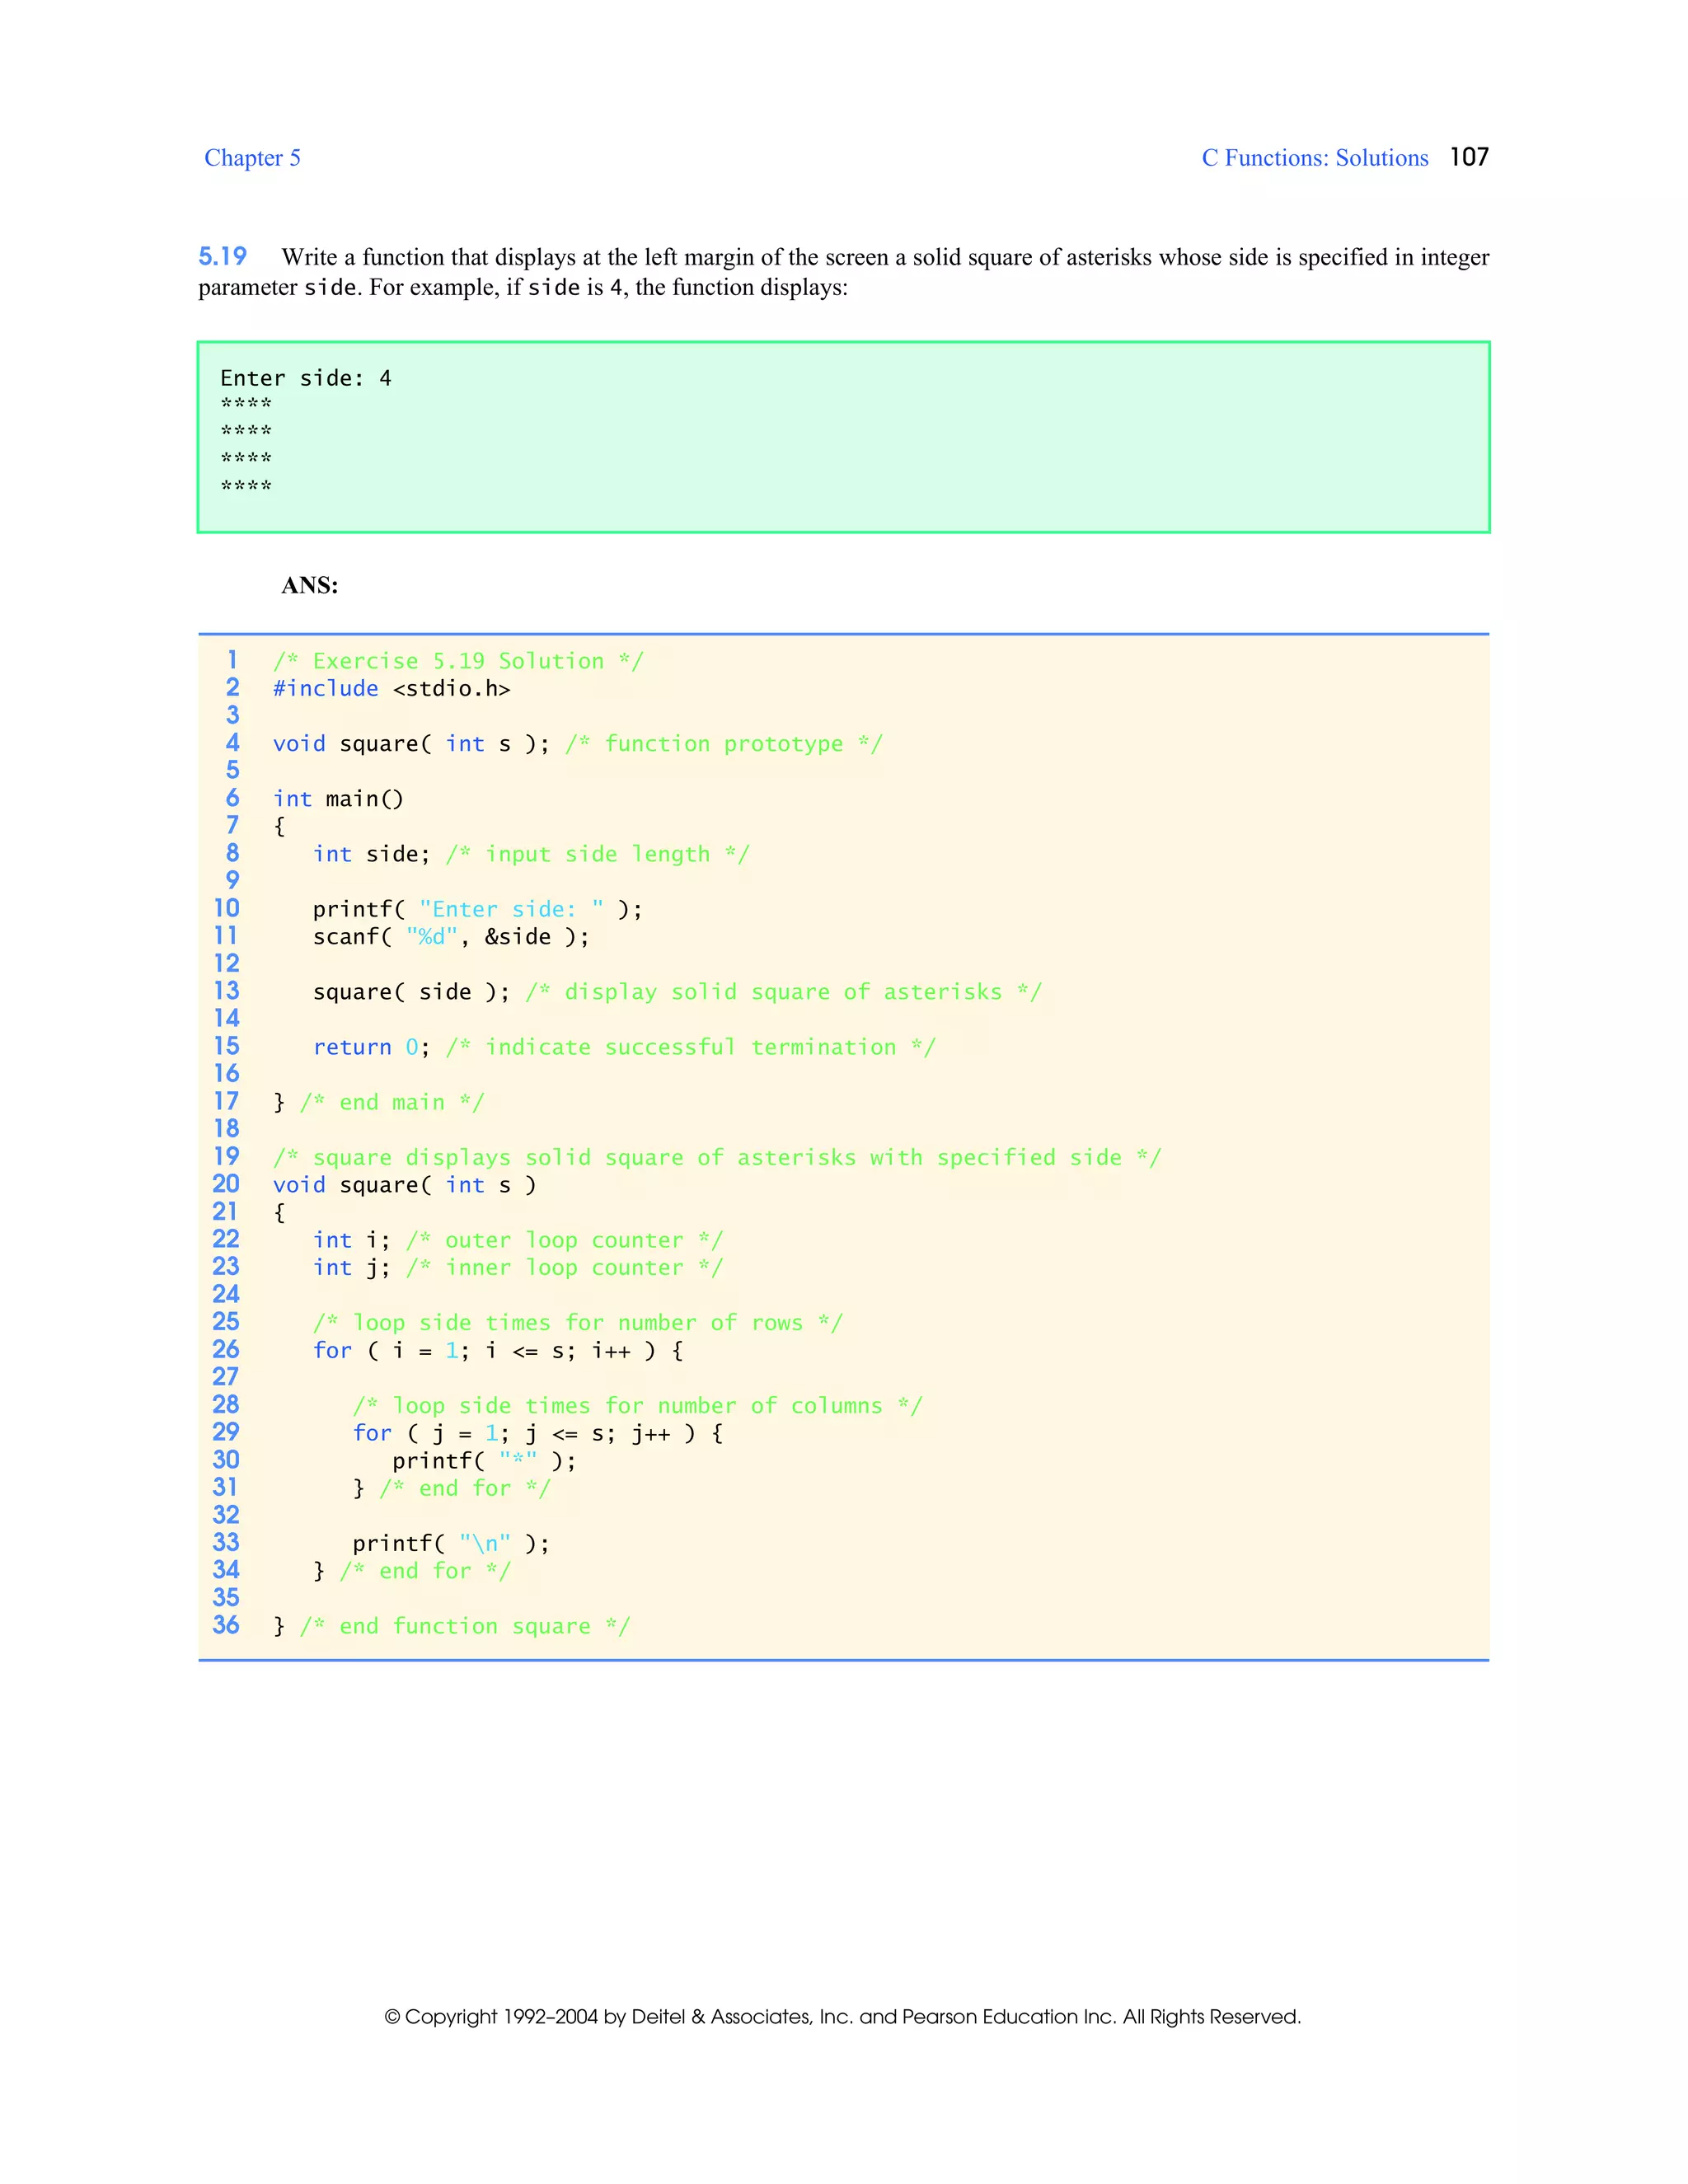
Task: Click page number 107
Action: coord(1469,157)
